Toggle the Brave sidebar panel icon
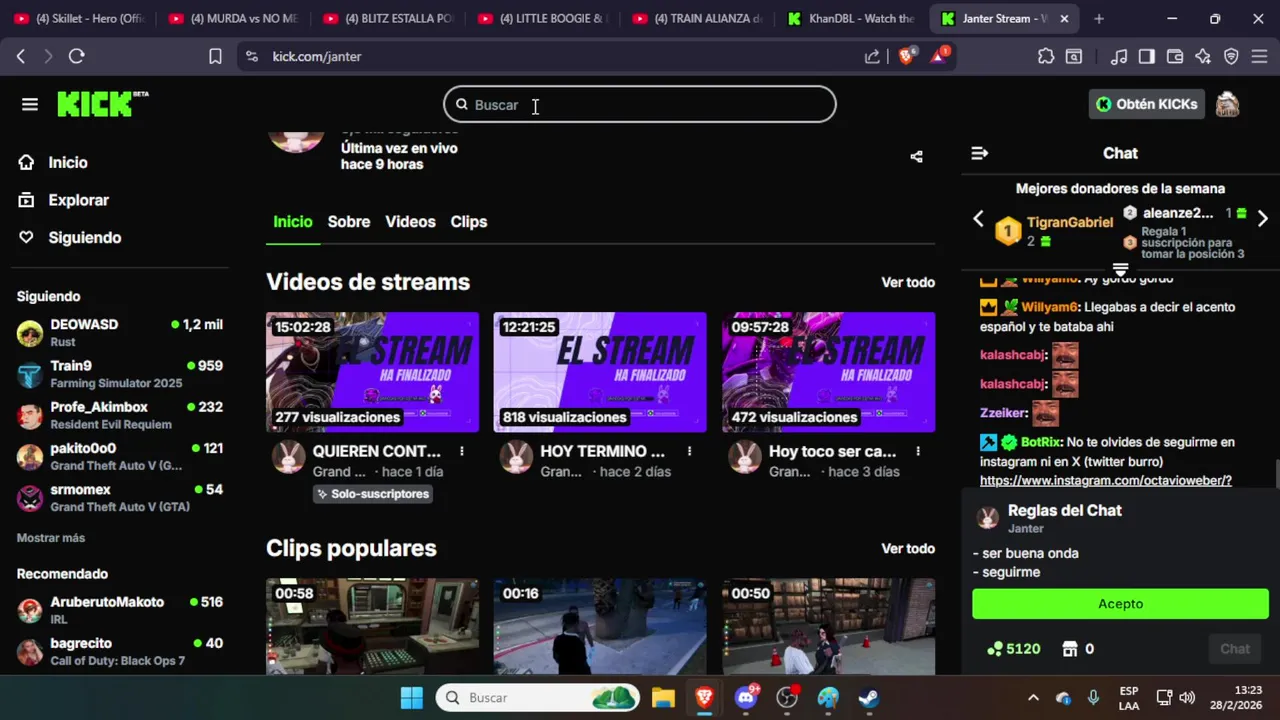Image resolution: width=1280 pixels, height=720 pixels. (x=1147, y=57)
